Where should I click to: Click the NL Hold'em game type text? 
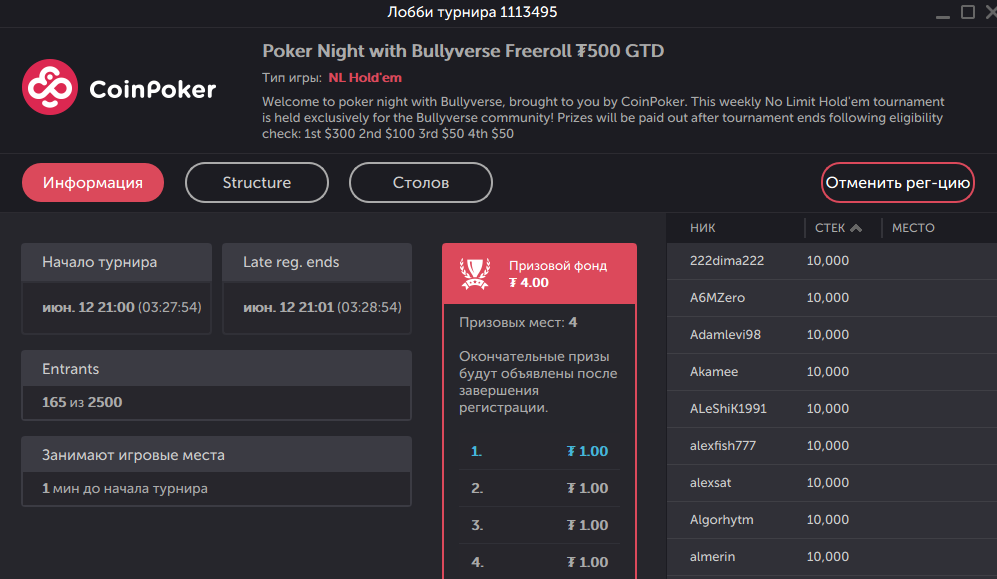pyautogui.click(x=365, y=78)
